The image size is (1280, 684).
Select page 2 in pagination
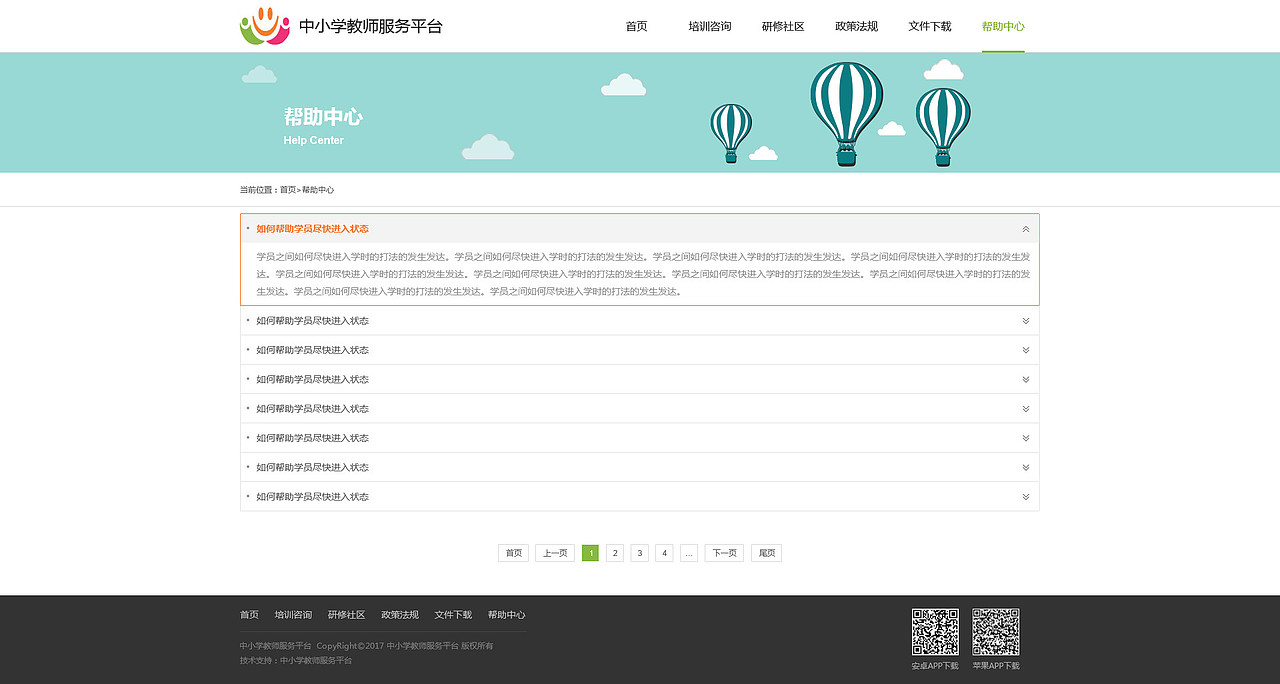coord(614,552)
